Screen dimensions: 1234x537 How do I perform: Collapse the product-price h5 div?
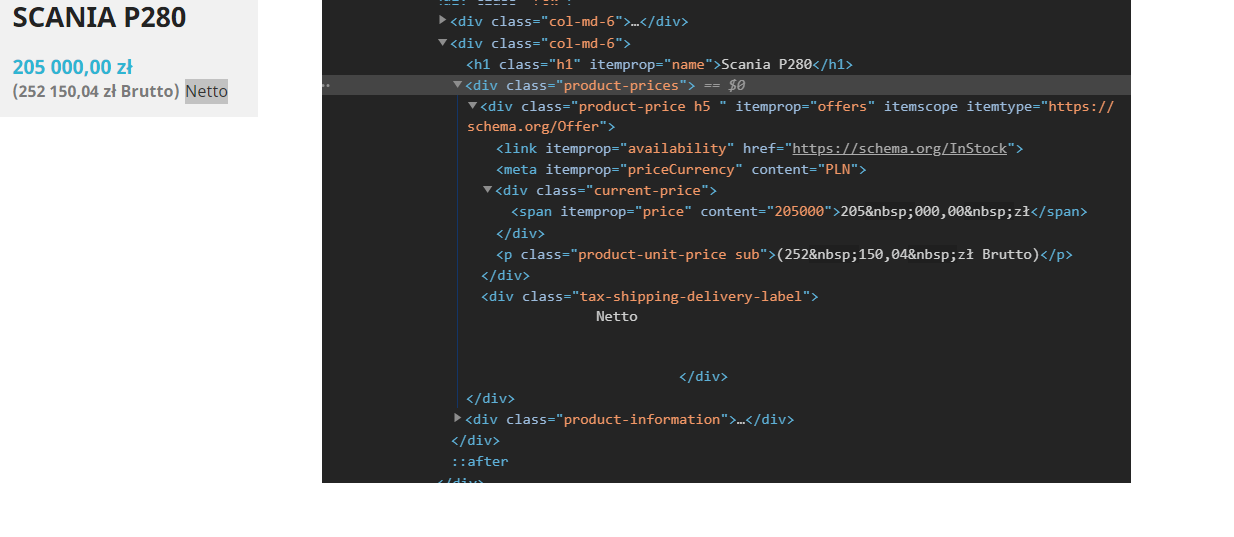[x=473, y=106]
